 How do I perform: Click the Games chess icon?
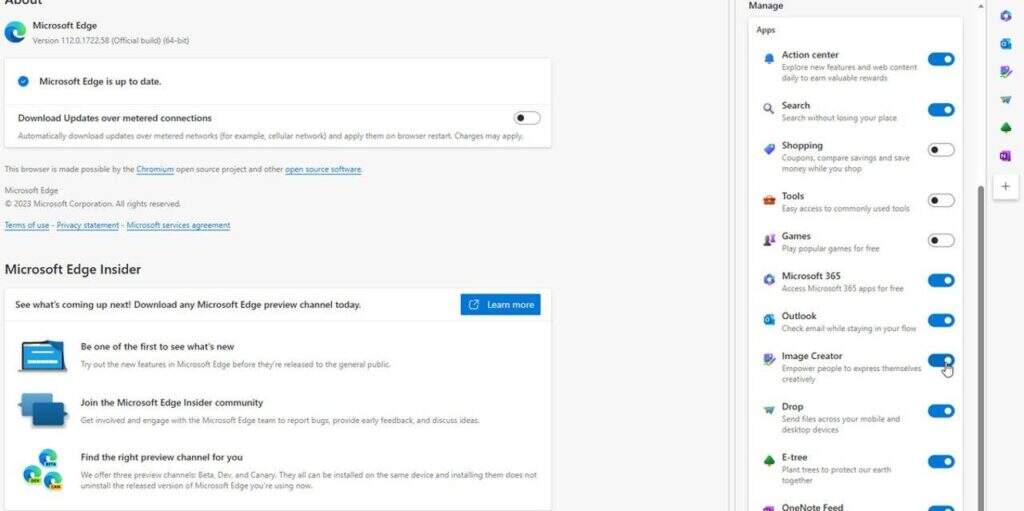coord(769,240)
